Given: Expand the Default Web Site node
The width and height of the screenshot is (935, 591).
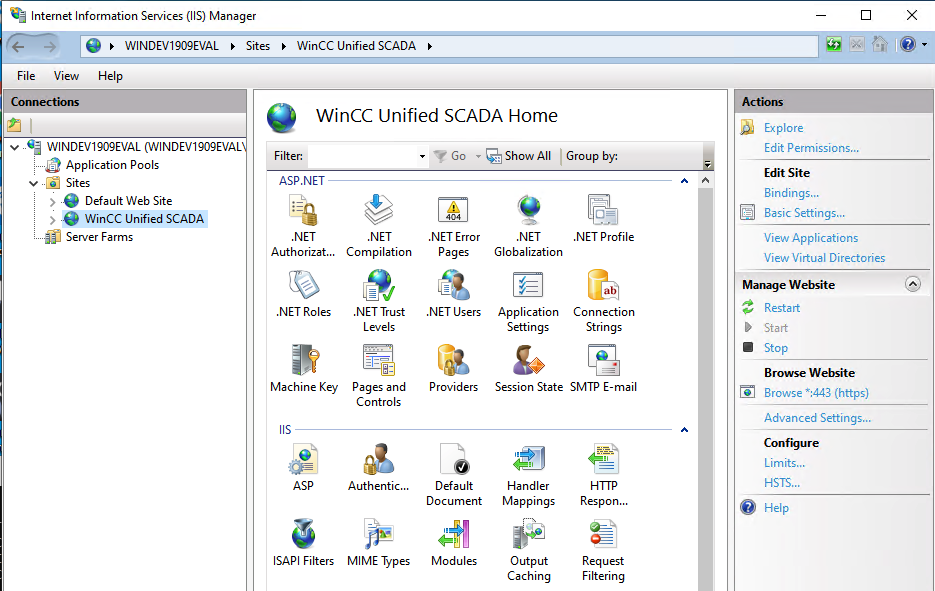Looking at the screenshot, I should (x=52, y=202).
